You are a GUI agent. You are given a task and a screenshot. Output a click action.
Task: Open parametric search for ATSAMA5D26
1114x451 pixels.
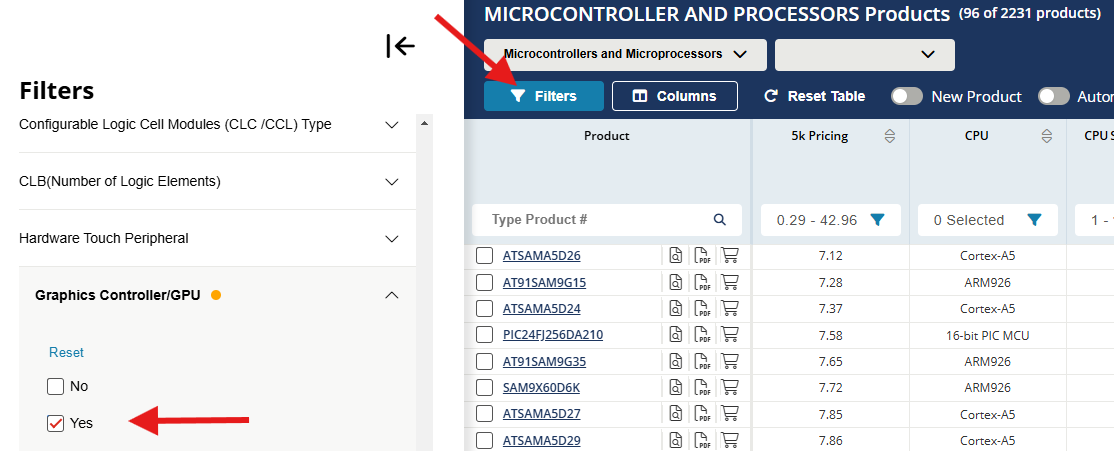pyautogui.click(x=676, y=256)
